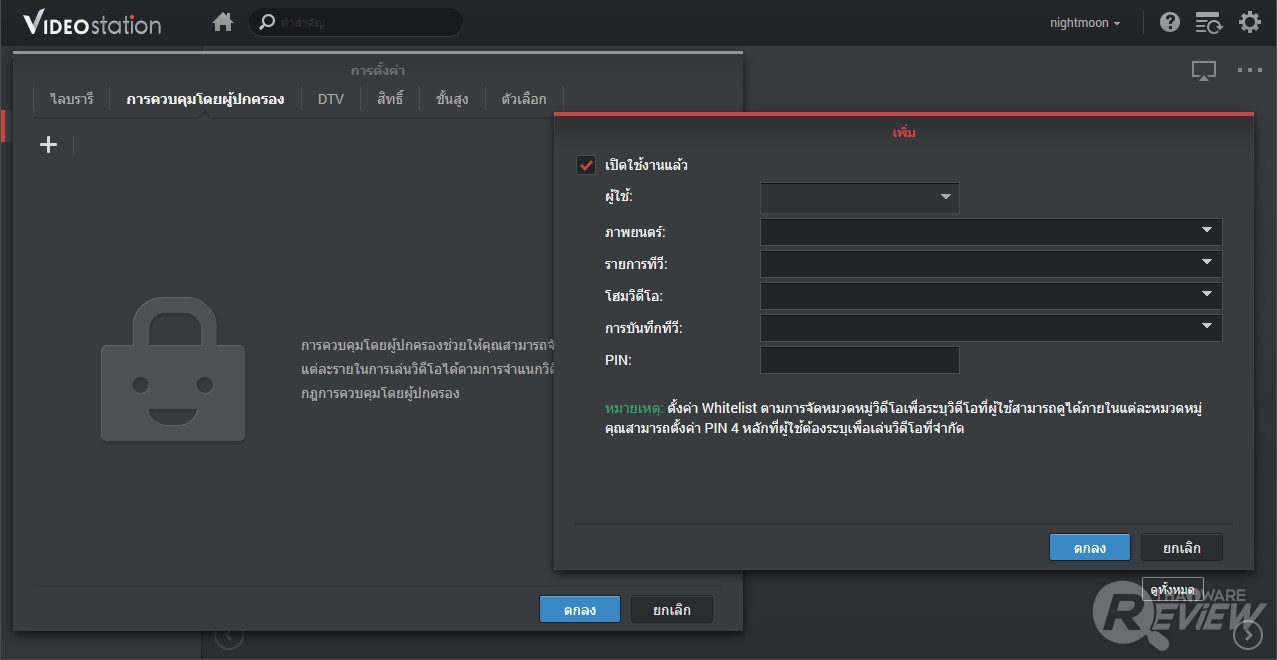Open the task list refresh icon
The image size is (1277, 660).
pyautogui.click(x=1208, y=22)
